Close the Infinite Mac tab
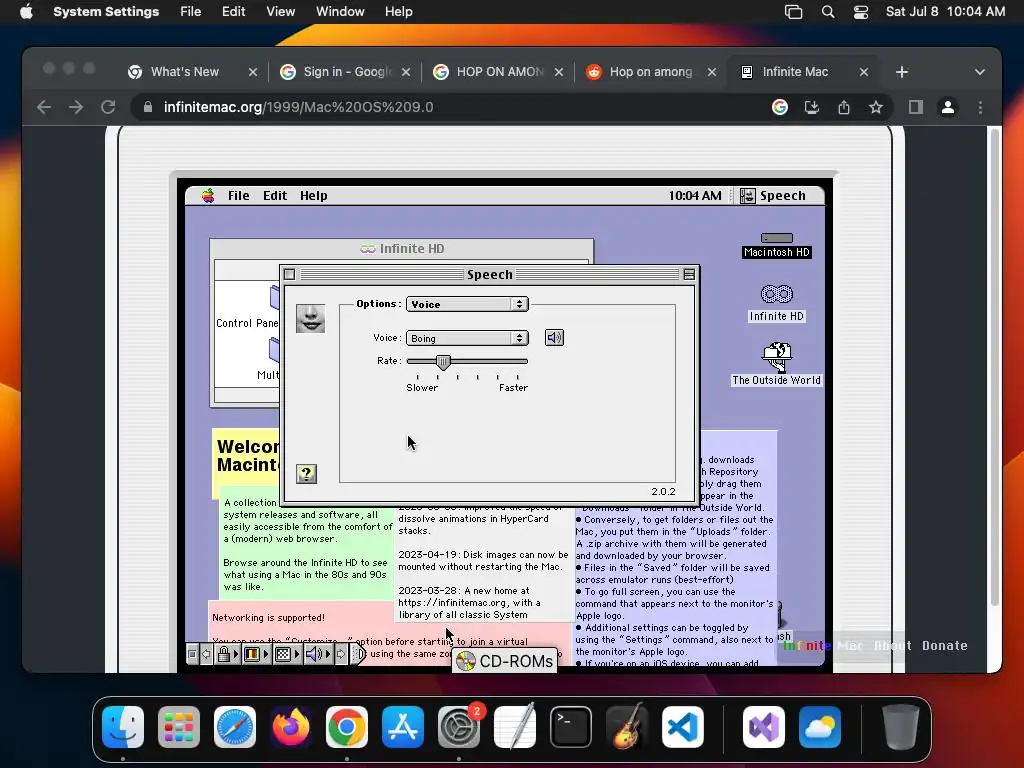This screenshot has width=1024, height=768. coord(864,72)
